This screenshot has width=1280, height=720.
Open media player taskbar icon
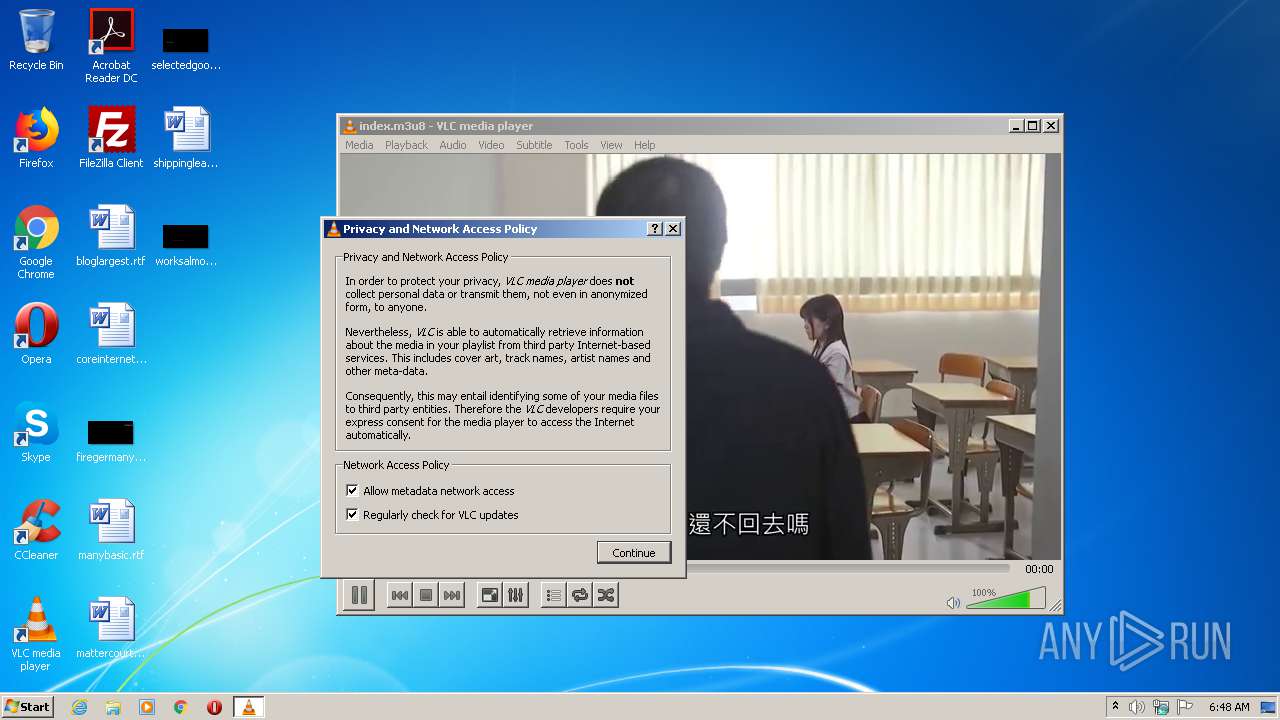pos(147,707)
